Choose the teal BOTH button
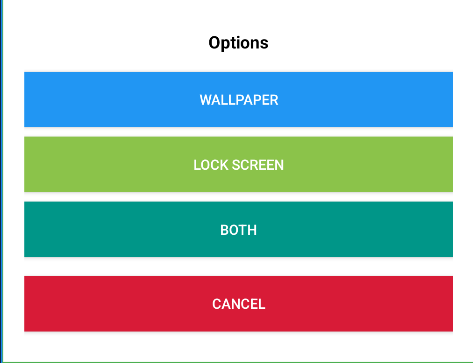The image size is (473, 363). [238, 229]
